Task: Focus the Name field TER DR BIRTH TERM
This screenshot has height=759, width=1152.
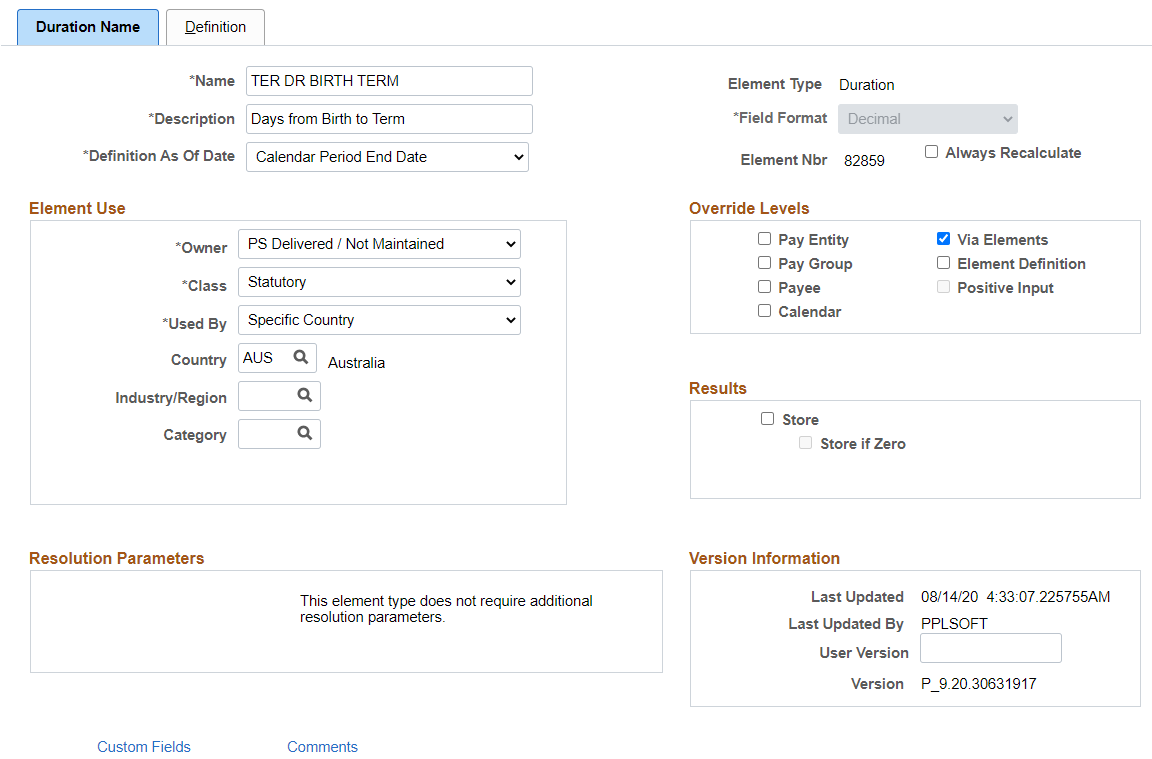Action: tap(389, 81)
